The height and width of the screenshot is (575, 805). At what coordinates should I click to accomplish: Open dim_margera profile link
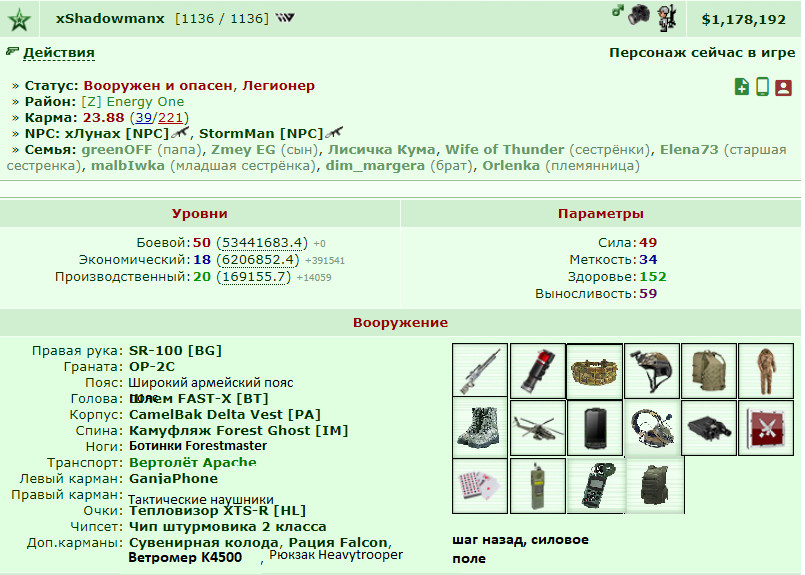pyautogui.click(x=375, y=165)
